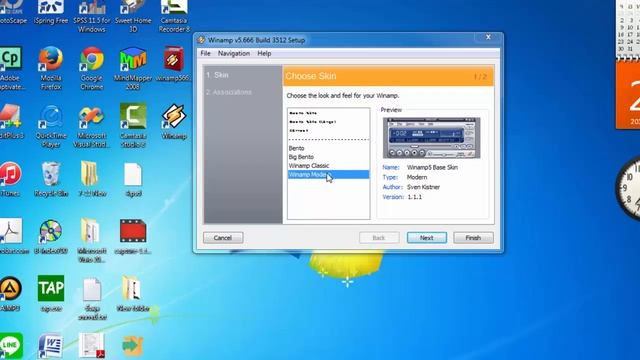This screenshot has width=640, height=360.
Task: Open the Recycle Bin
Action: point(51,179)
